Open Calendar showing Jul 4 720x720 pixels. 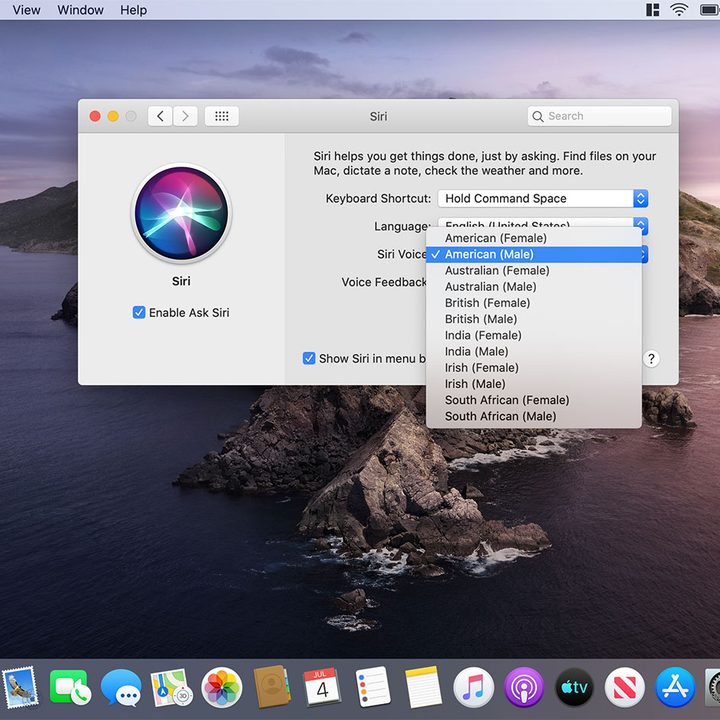322,687
